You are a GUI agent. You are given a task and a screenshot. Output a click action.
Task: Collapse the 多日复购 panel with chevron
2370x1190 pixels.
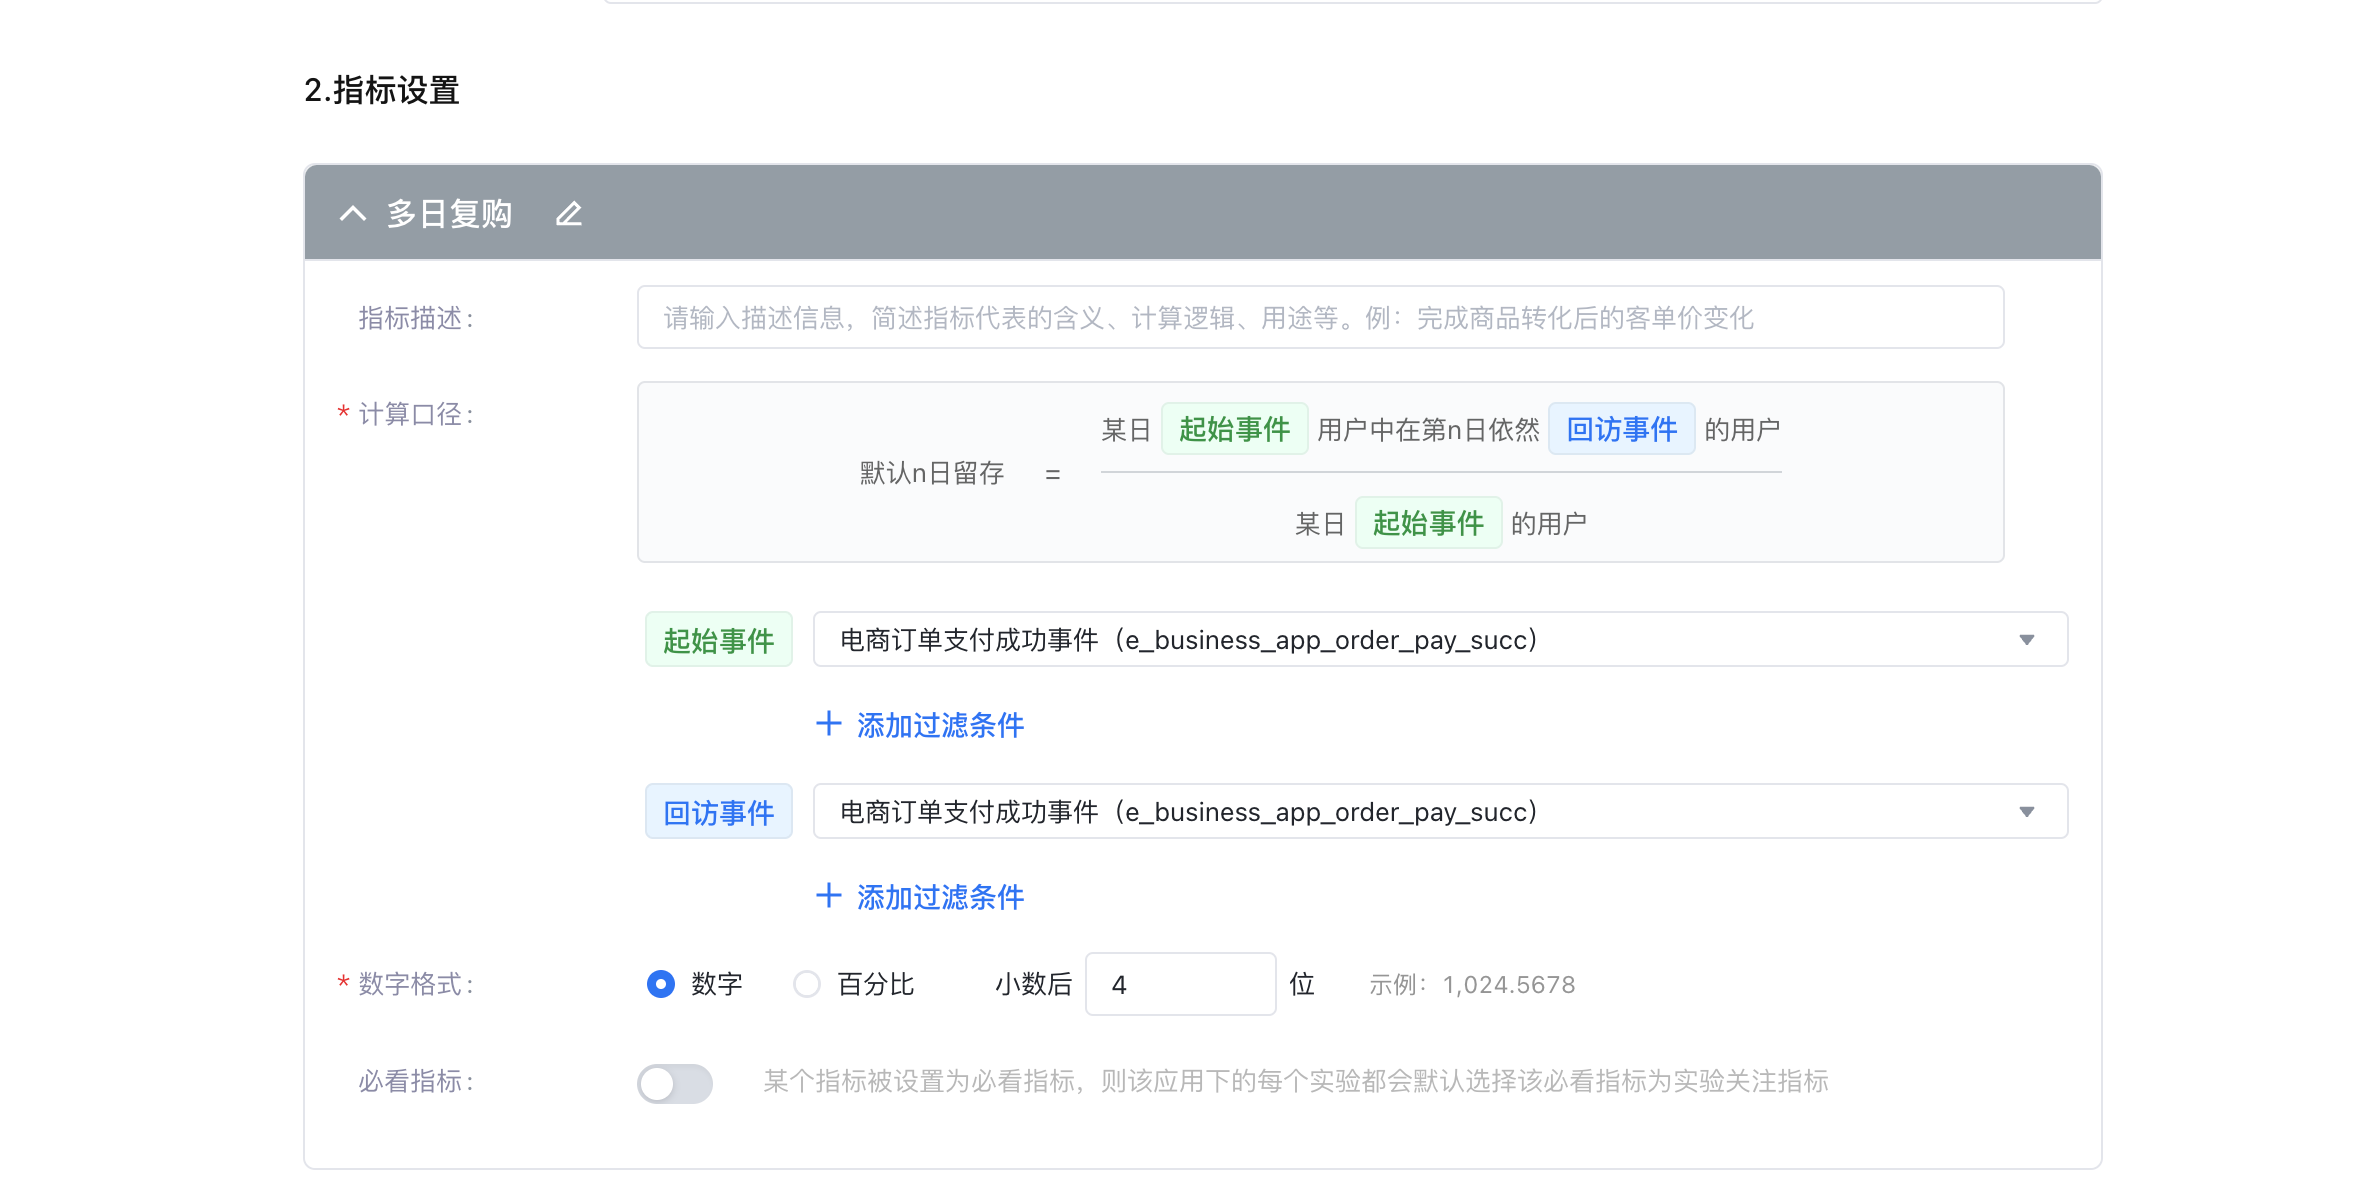click(353, 214)
